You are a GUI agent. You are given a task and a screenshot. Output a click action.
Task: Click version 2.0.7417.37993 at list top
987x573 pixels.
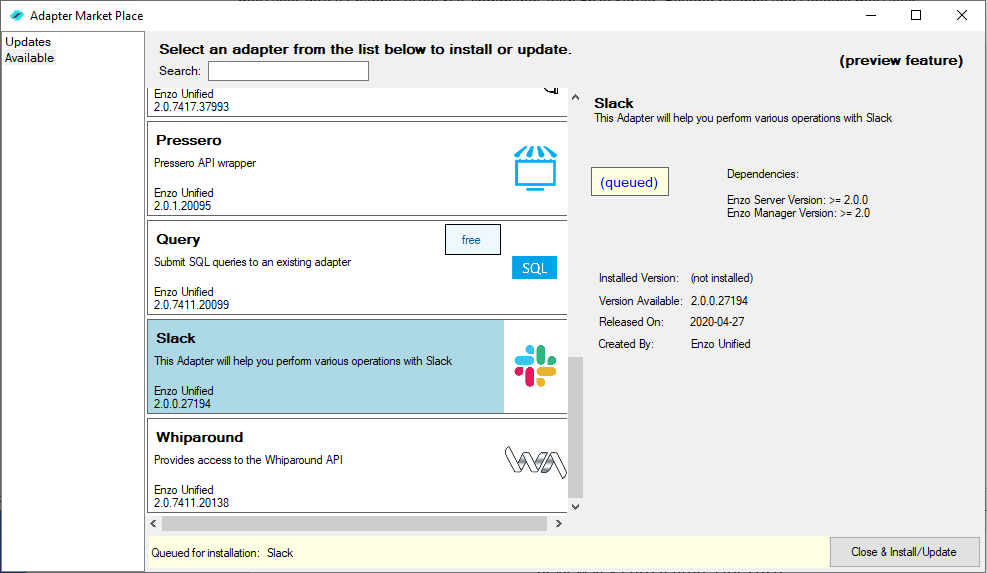click(191, 107)
